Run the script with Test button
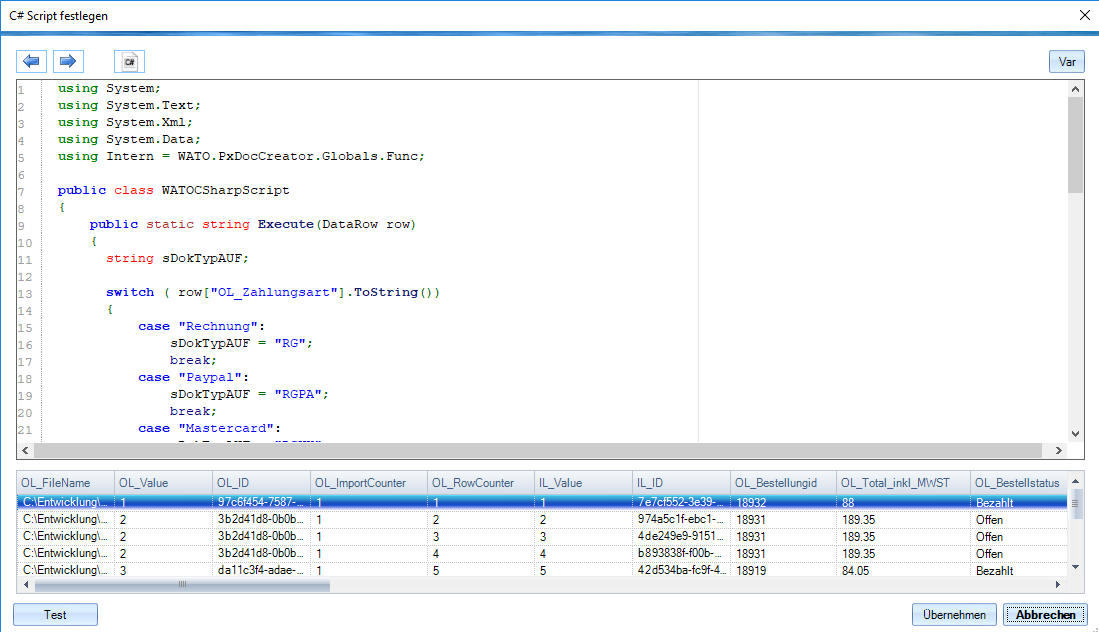Screen dimensions: 1099x632 click(x=55, y=615)
